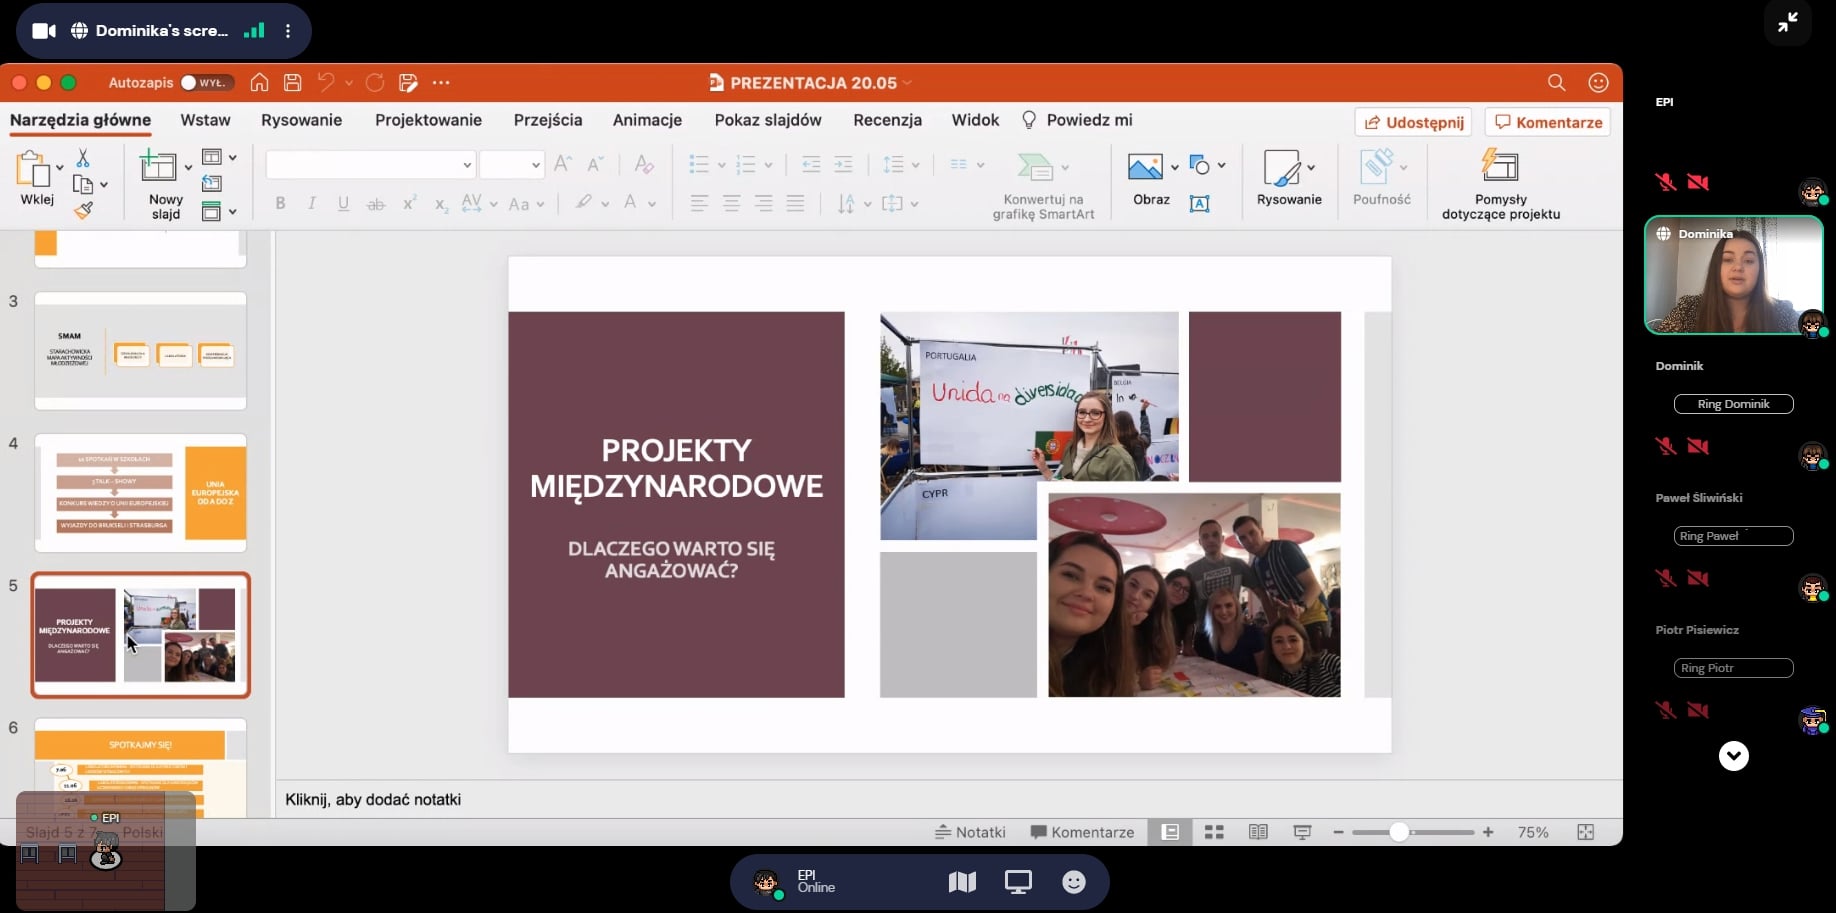1836x913 pixels.
Task: Click the Cut scissors icon
Action: click(x=83, y=158)
